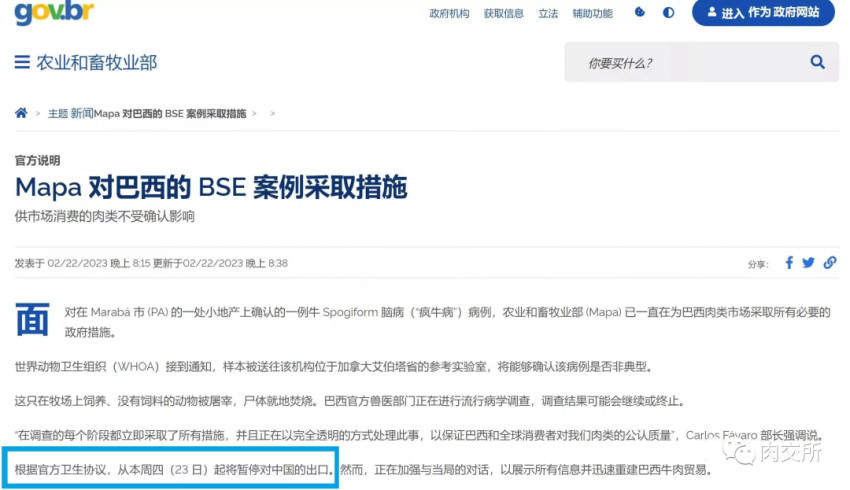Open the 主题 breadcrumb link
This screenshot has height=490, width=850.
(x=58, y=113)
